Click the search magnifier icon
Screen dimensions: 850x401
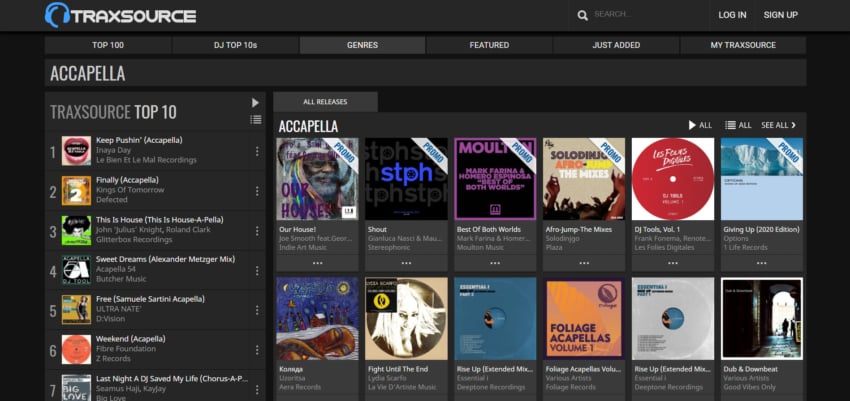(583, 15)
